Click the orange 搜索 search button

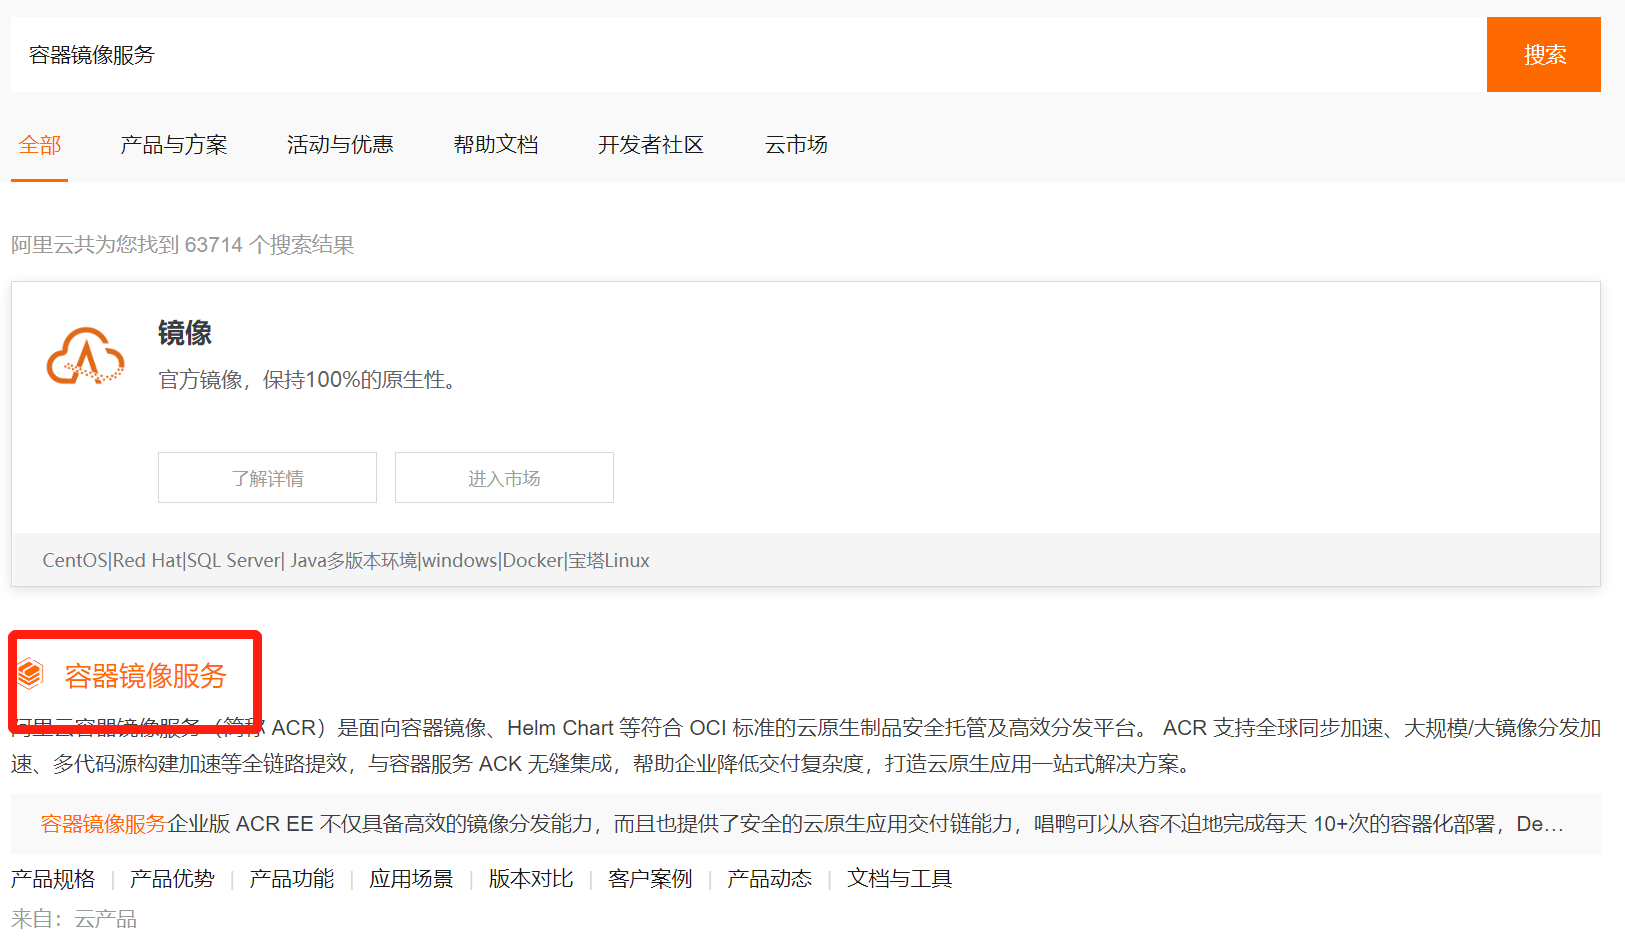(1543, 54)
